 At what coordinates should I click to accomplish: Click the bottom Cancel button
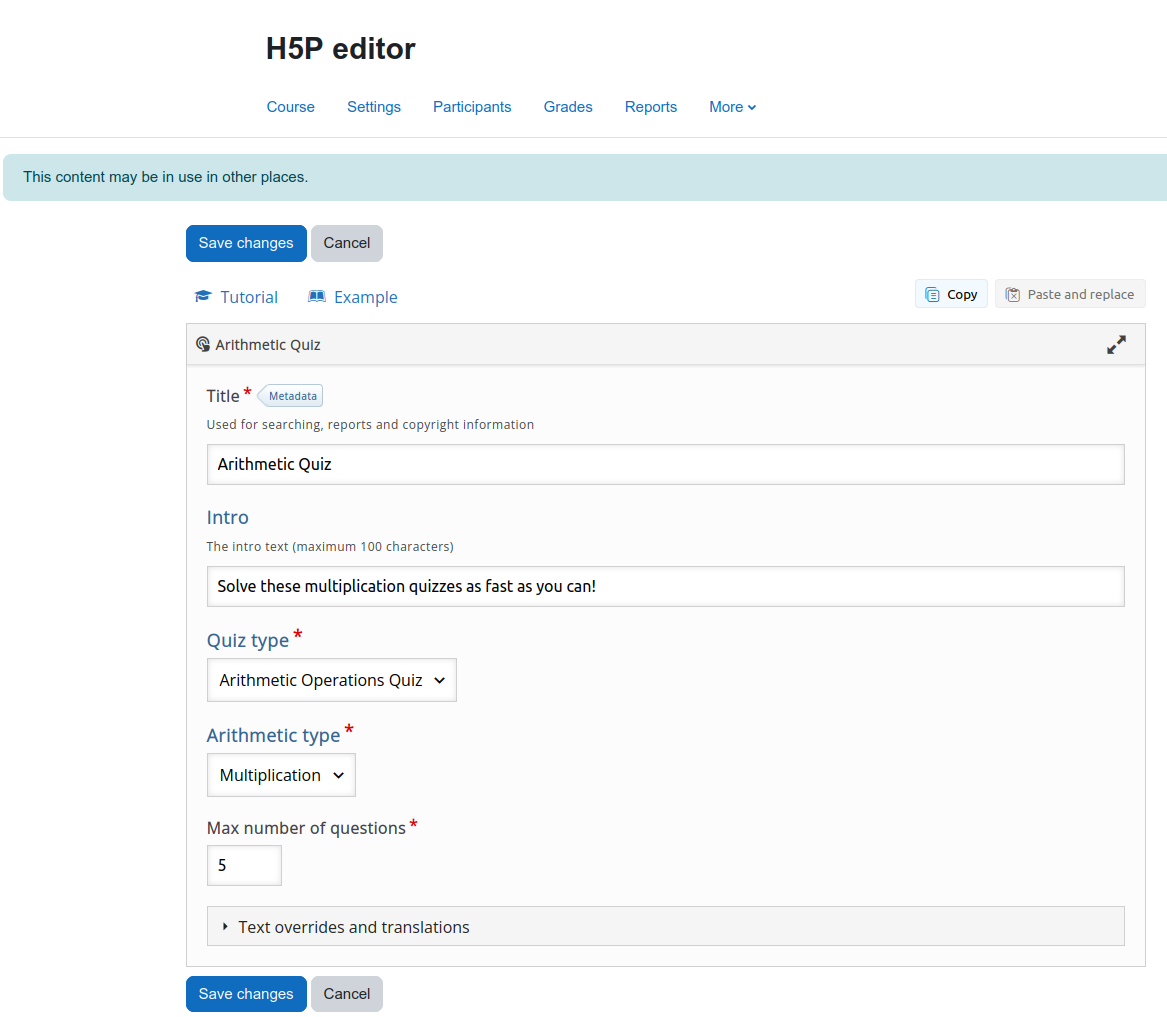pyautogui.click(x=347, y=994)
